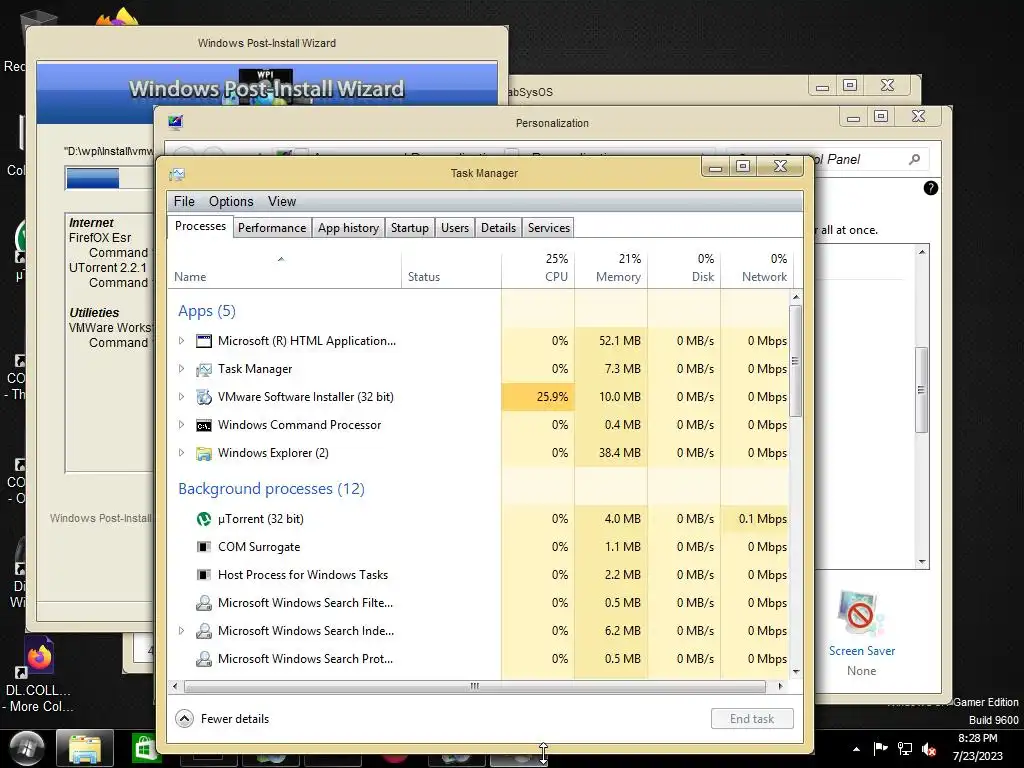Collapse view using Fewer details arrow

[x=185, y=719]
